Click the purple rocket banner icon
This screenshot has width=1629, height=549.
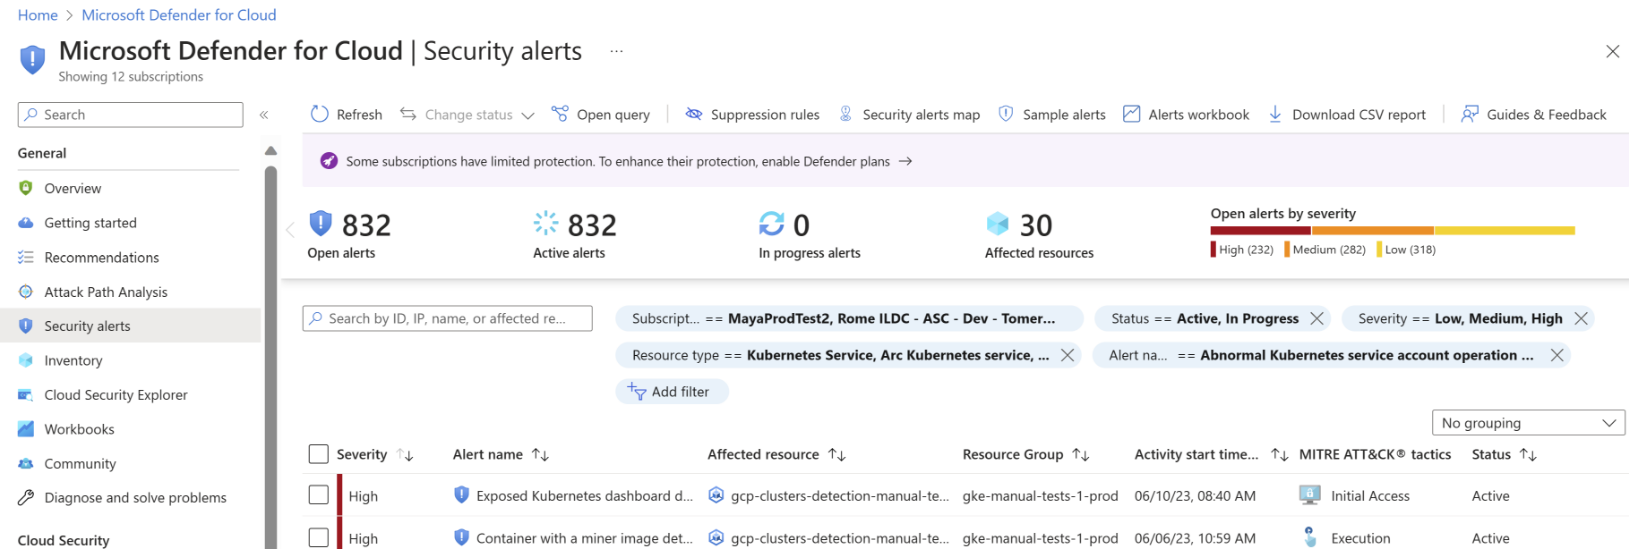(328, 161)
